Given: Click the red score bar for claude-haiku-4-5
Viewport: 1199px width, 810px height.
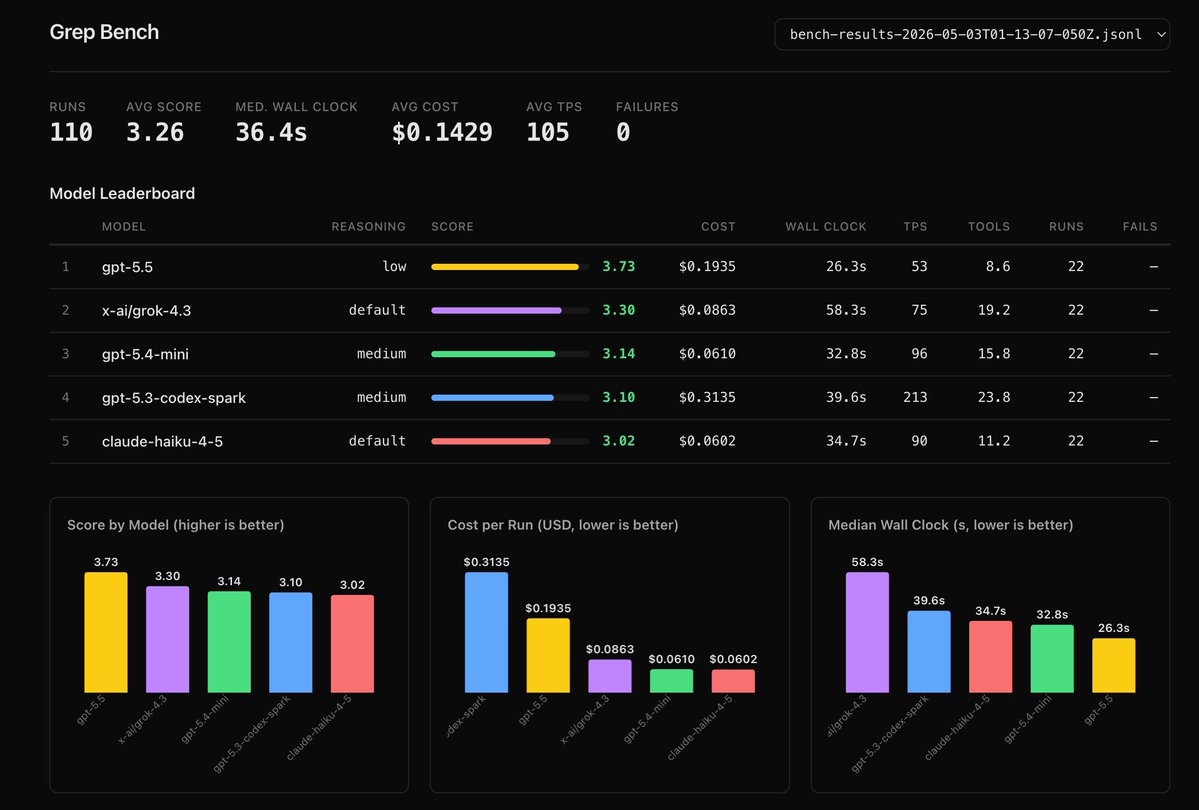Looking at the screenshot, I should pyautogui.click(x=491, y=441).
